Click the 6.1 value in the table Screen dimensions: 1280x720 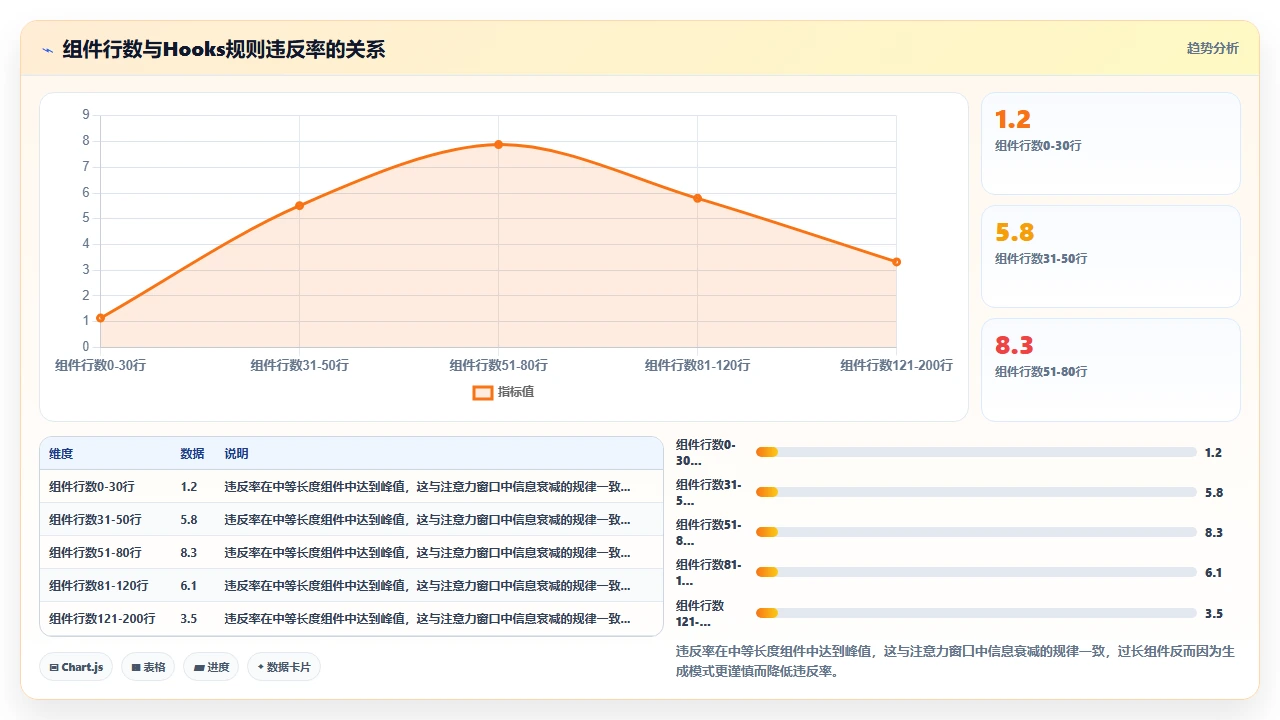(189, 586)
